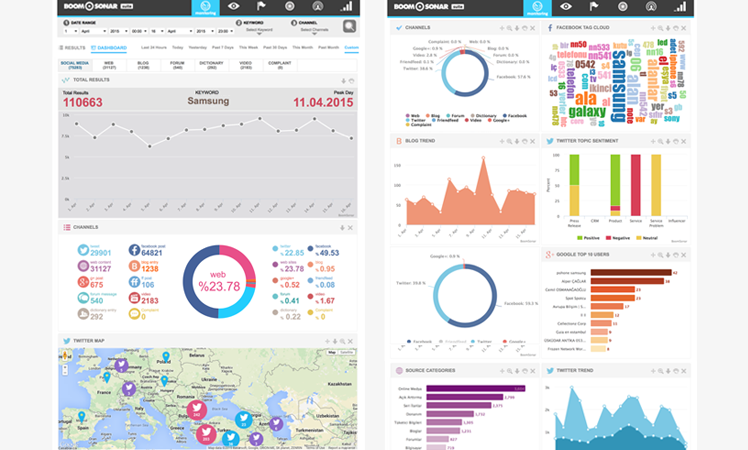Click the web content channel icon (31127)
This screenshot has height=450, width=748.
click(83, 266)
